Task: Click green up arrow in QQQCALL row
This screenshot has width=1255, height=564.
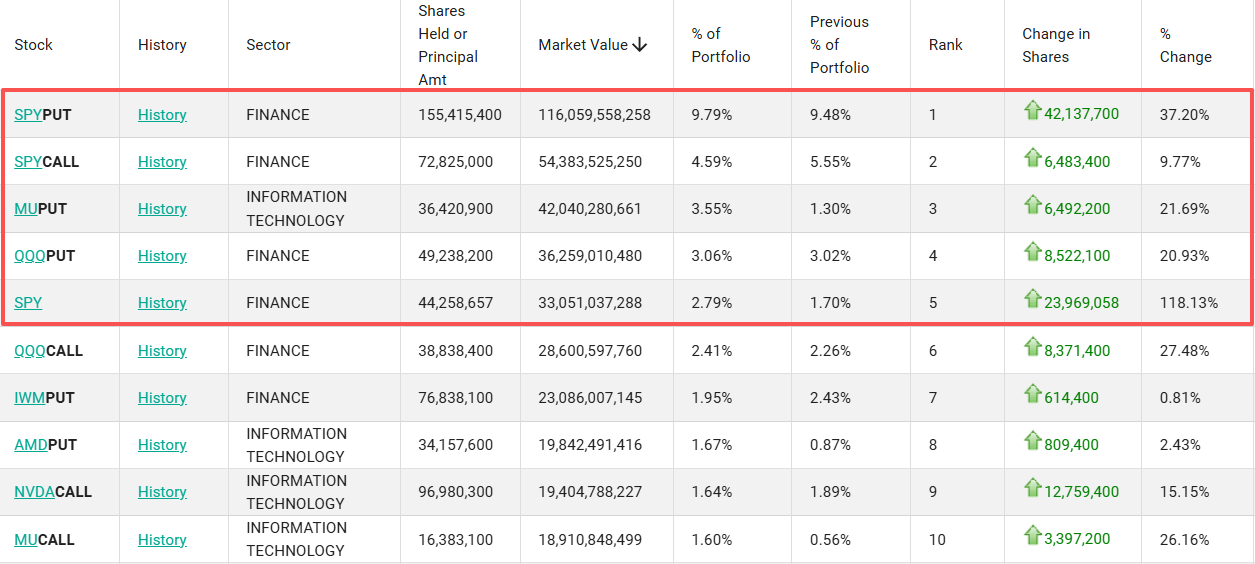Action: [x=1032, y=347]
